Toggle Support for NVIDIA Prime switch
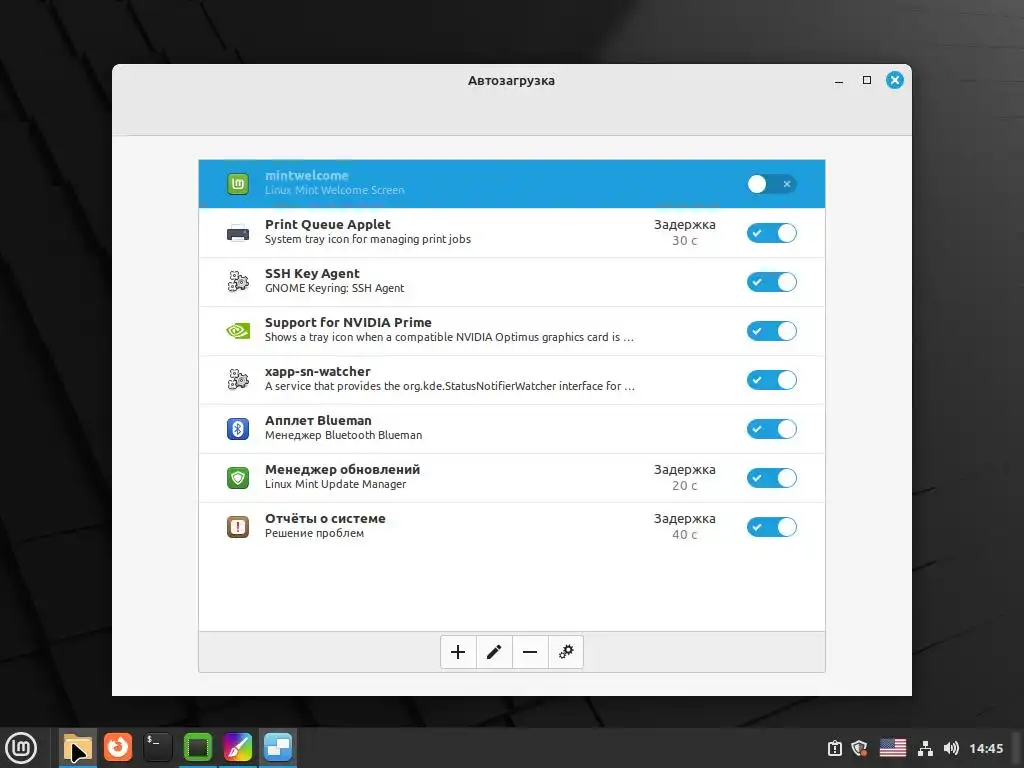Screen dimensions: 1024x768 click(771, 331)
